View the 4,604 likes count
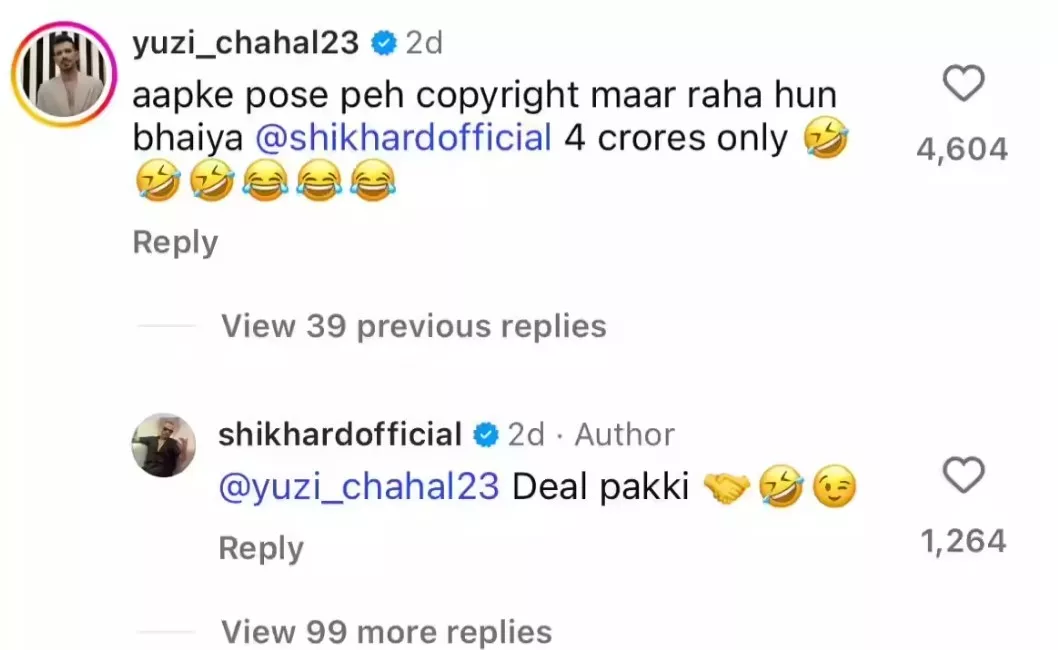 (x=962, y=149)
